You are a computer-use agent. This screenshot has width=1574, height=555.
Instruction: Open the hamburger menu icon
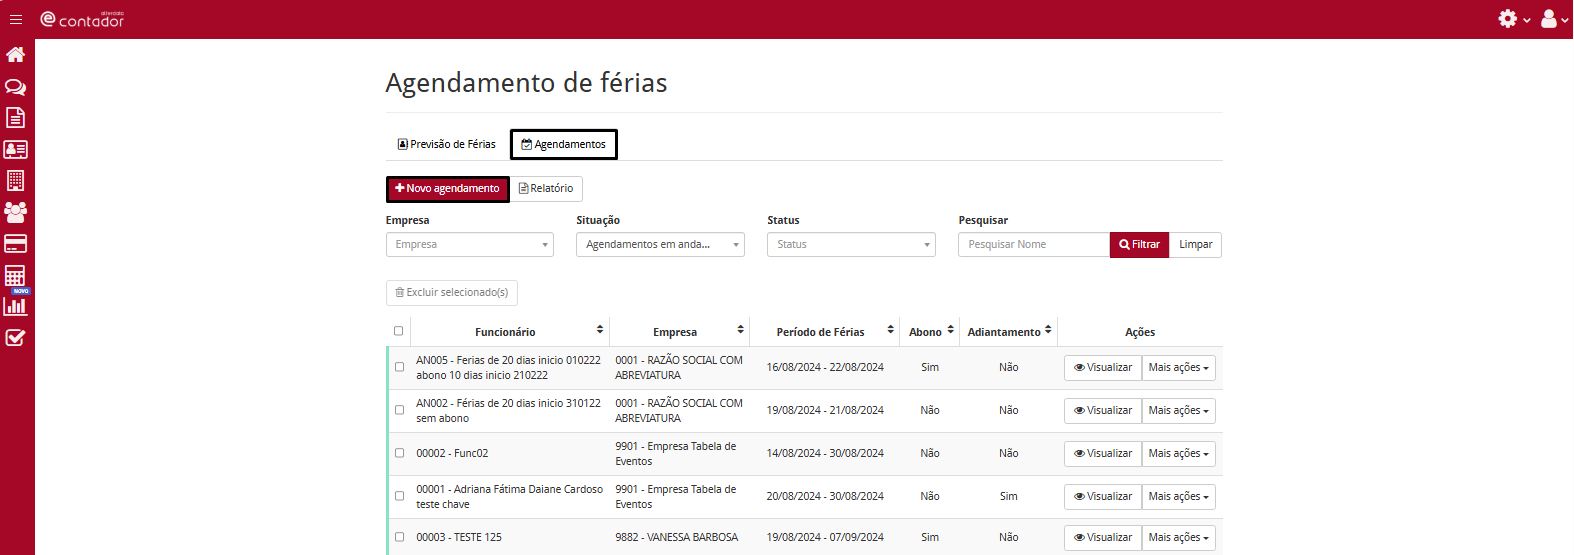(16, 19)
